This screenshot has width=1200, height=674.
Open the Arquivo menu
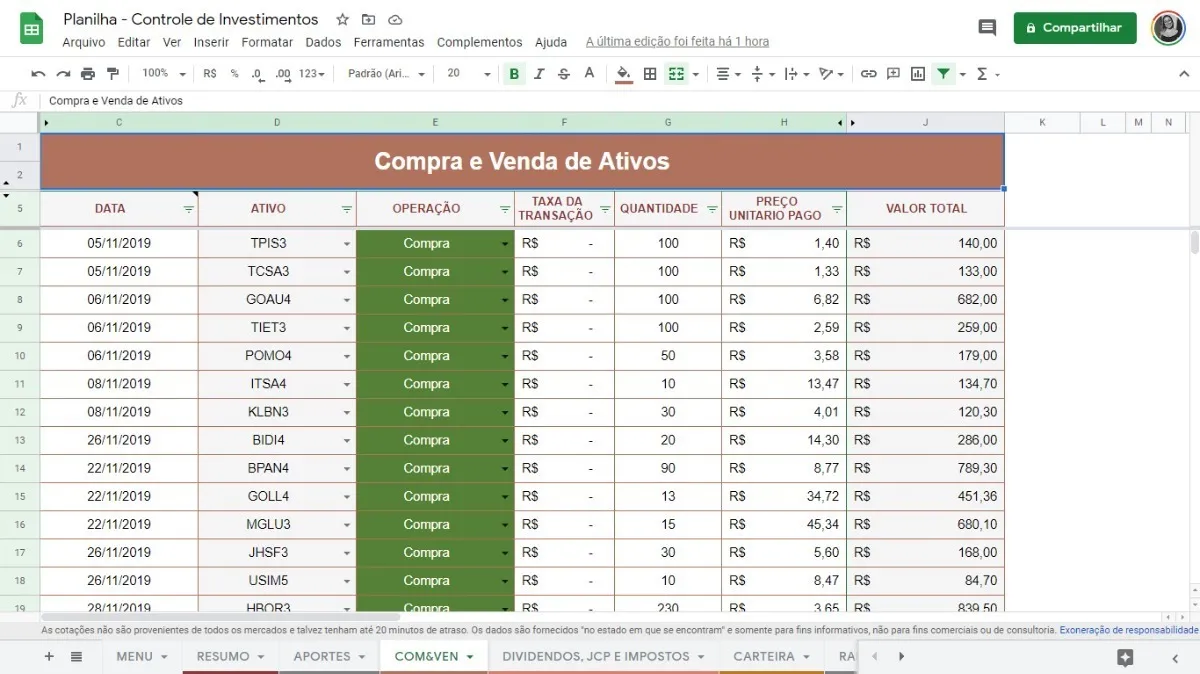pos(84,42)
